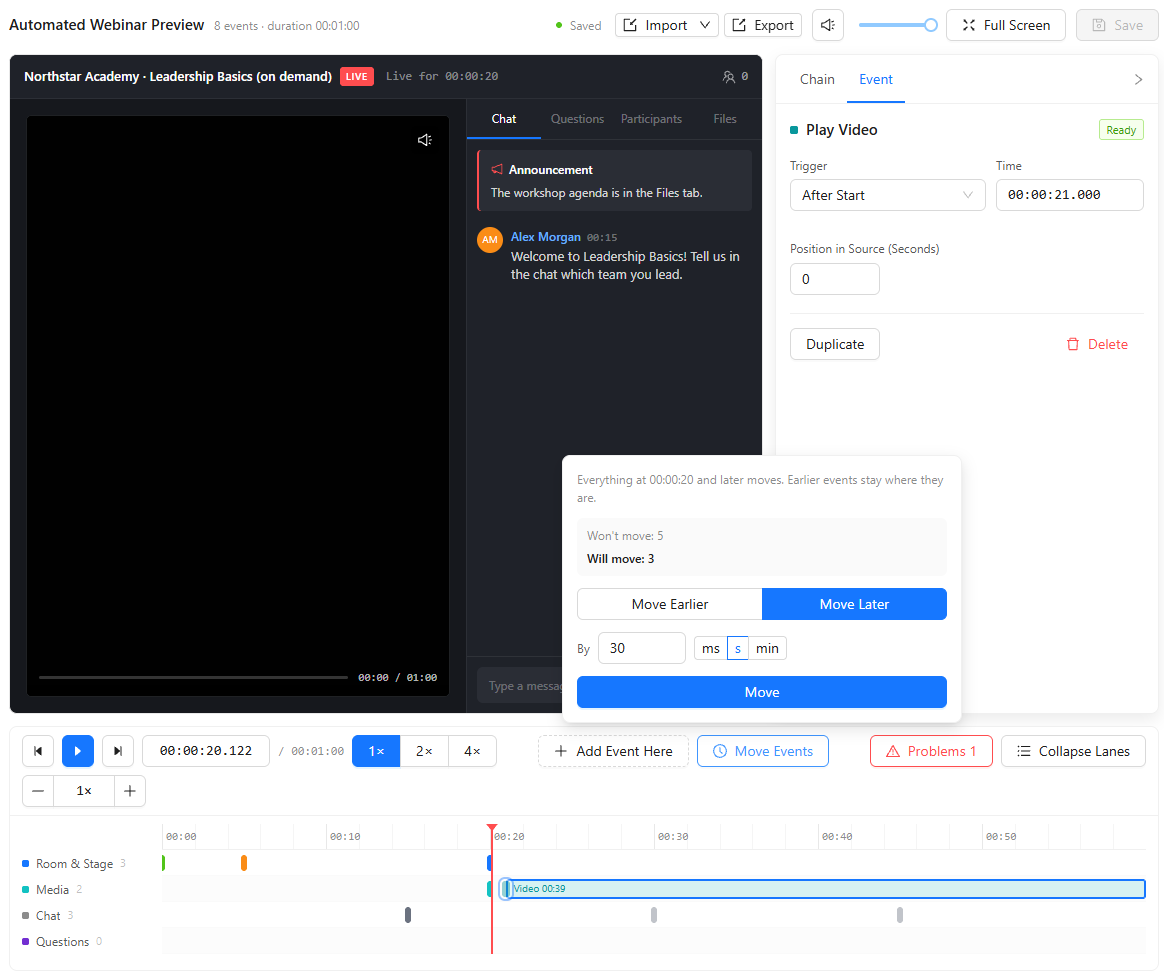Select ms unit
This screenshot has width=1164, height=973.
[710, 649]
